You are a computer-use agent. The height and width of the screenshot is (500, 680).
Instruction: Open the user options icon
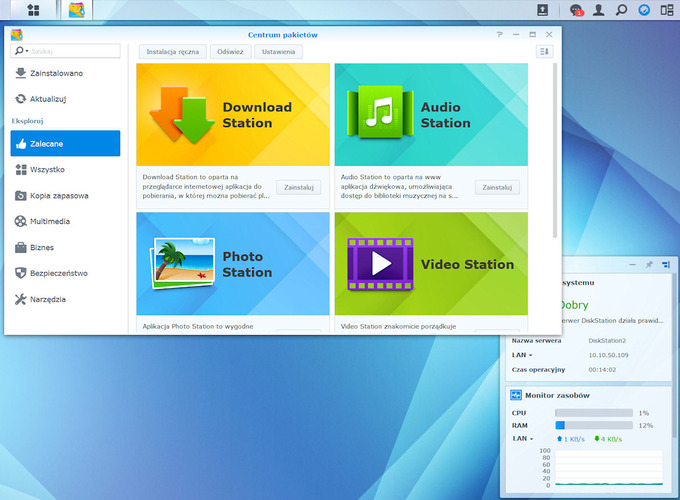point(599,10)
